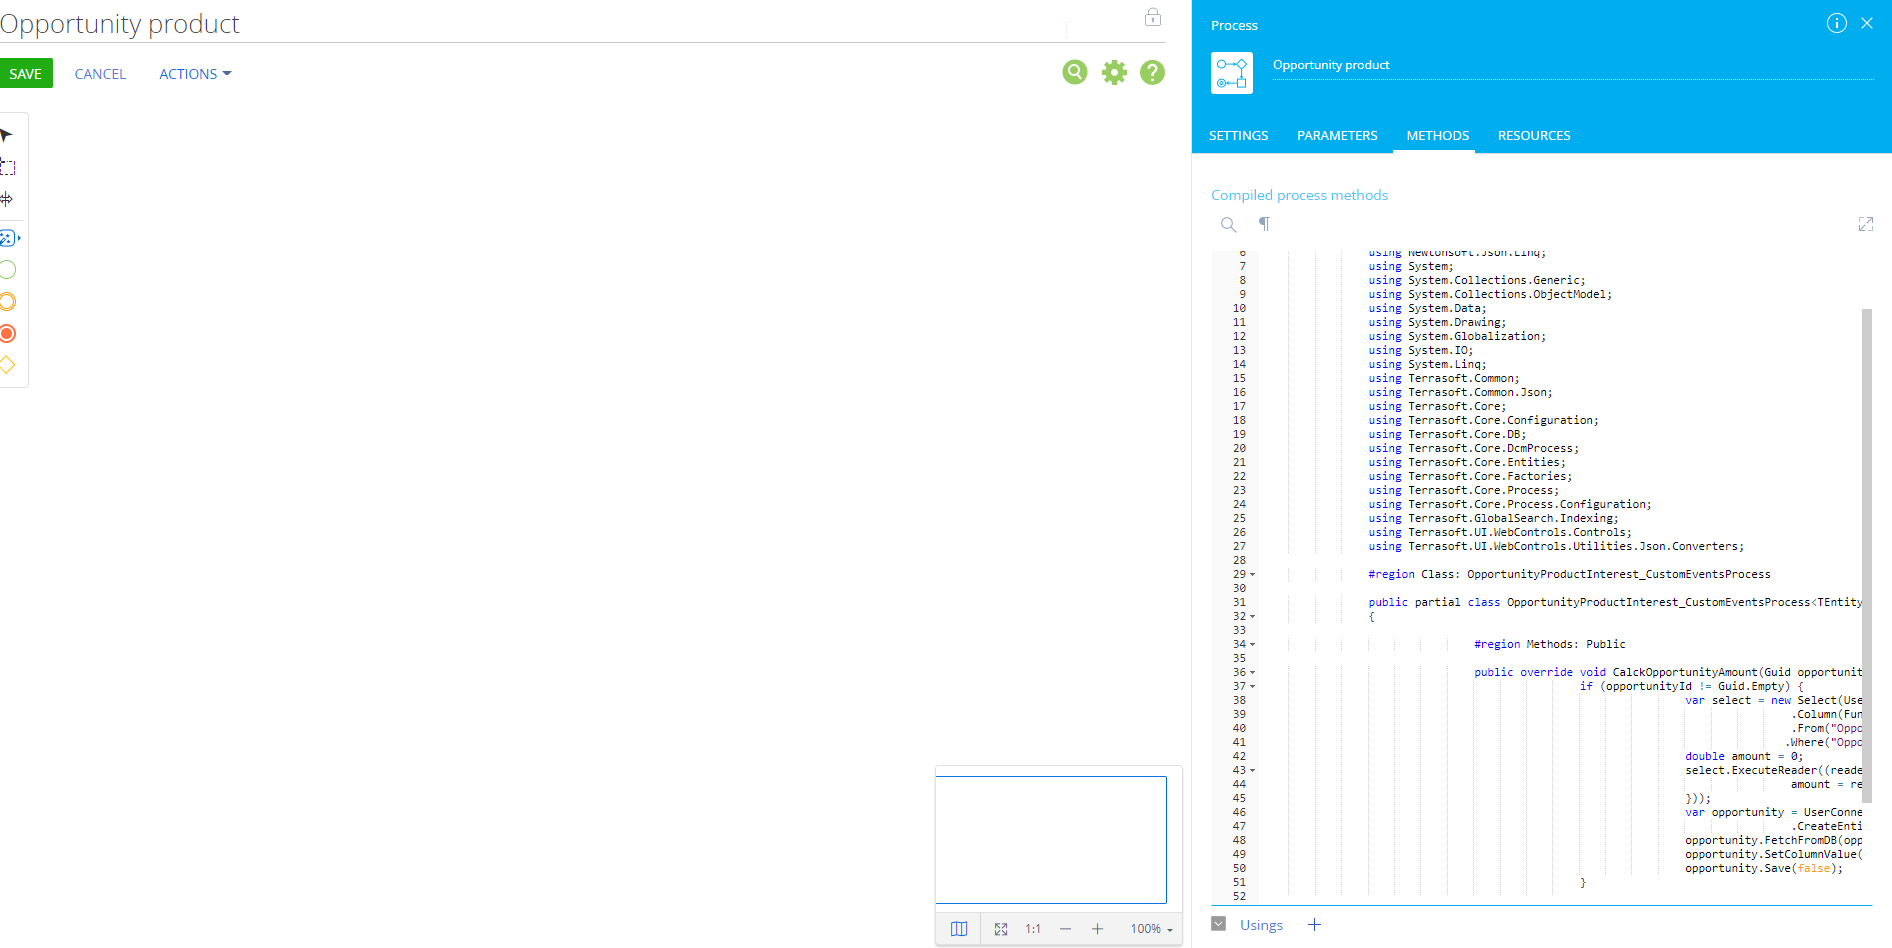Image resolution: width=1892 pixels, height=948 pixels.
Task: Pick the orange intermediate event circle
Action: click(x=7, y=301)
